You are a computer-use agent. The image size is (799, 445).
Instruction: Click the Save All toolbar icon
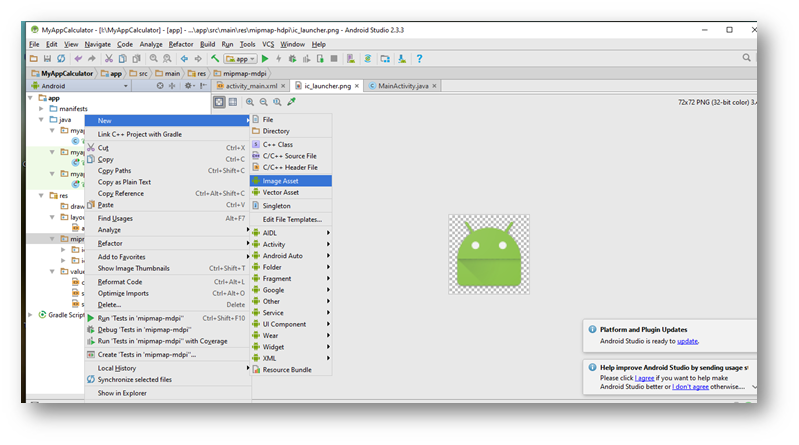(47, 59)
